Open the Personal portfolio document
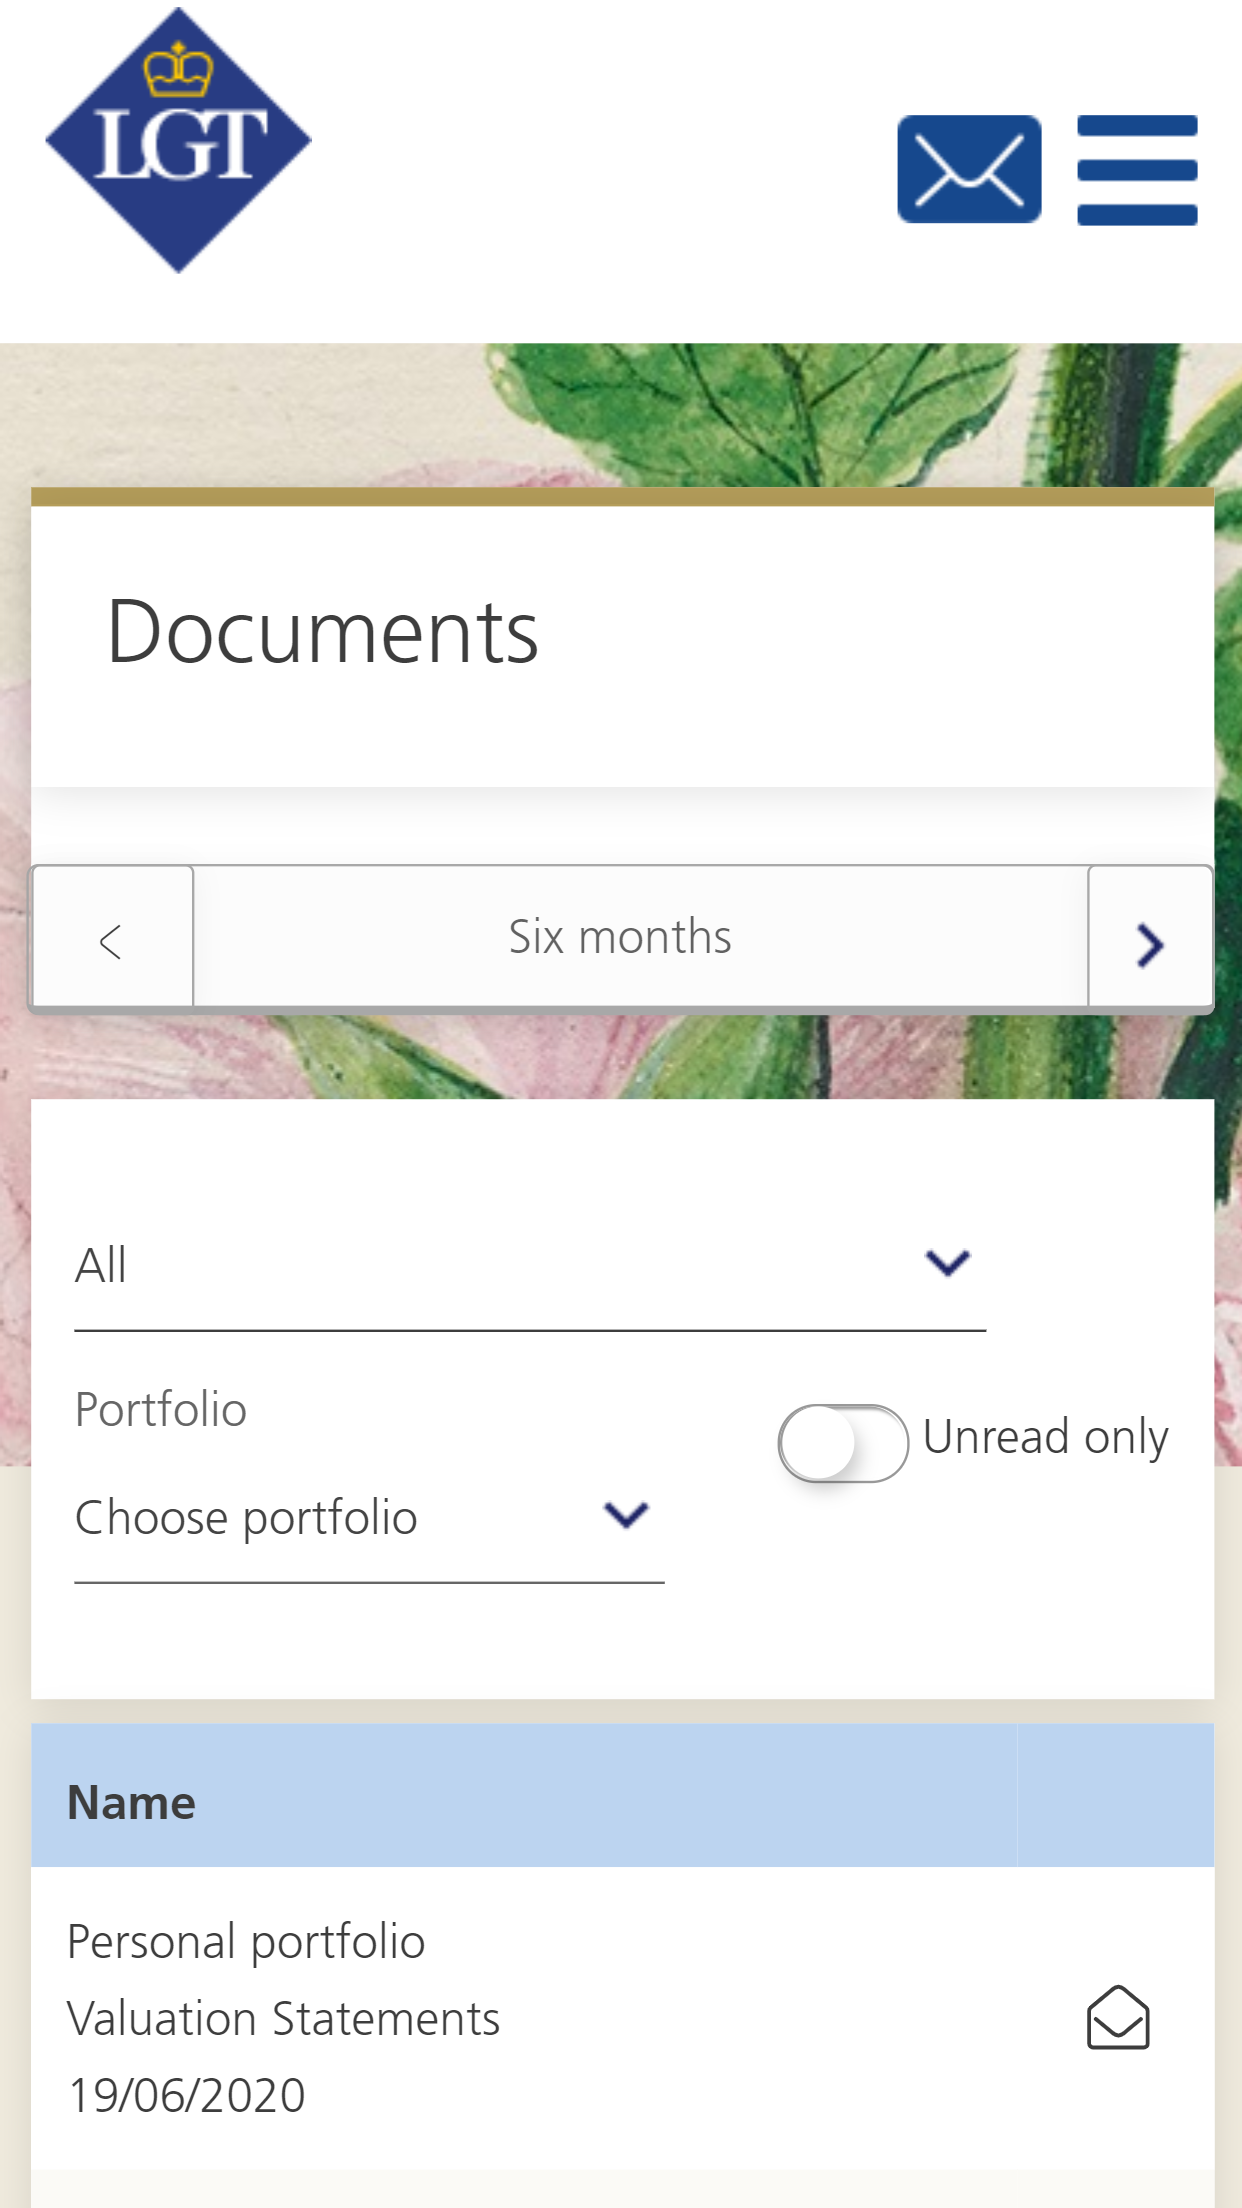This screenshot has height=2208, width=1242. click(x=246, y=1942)
